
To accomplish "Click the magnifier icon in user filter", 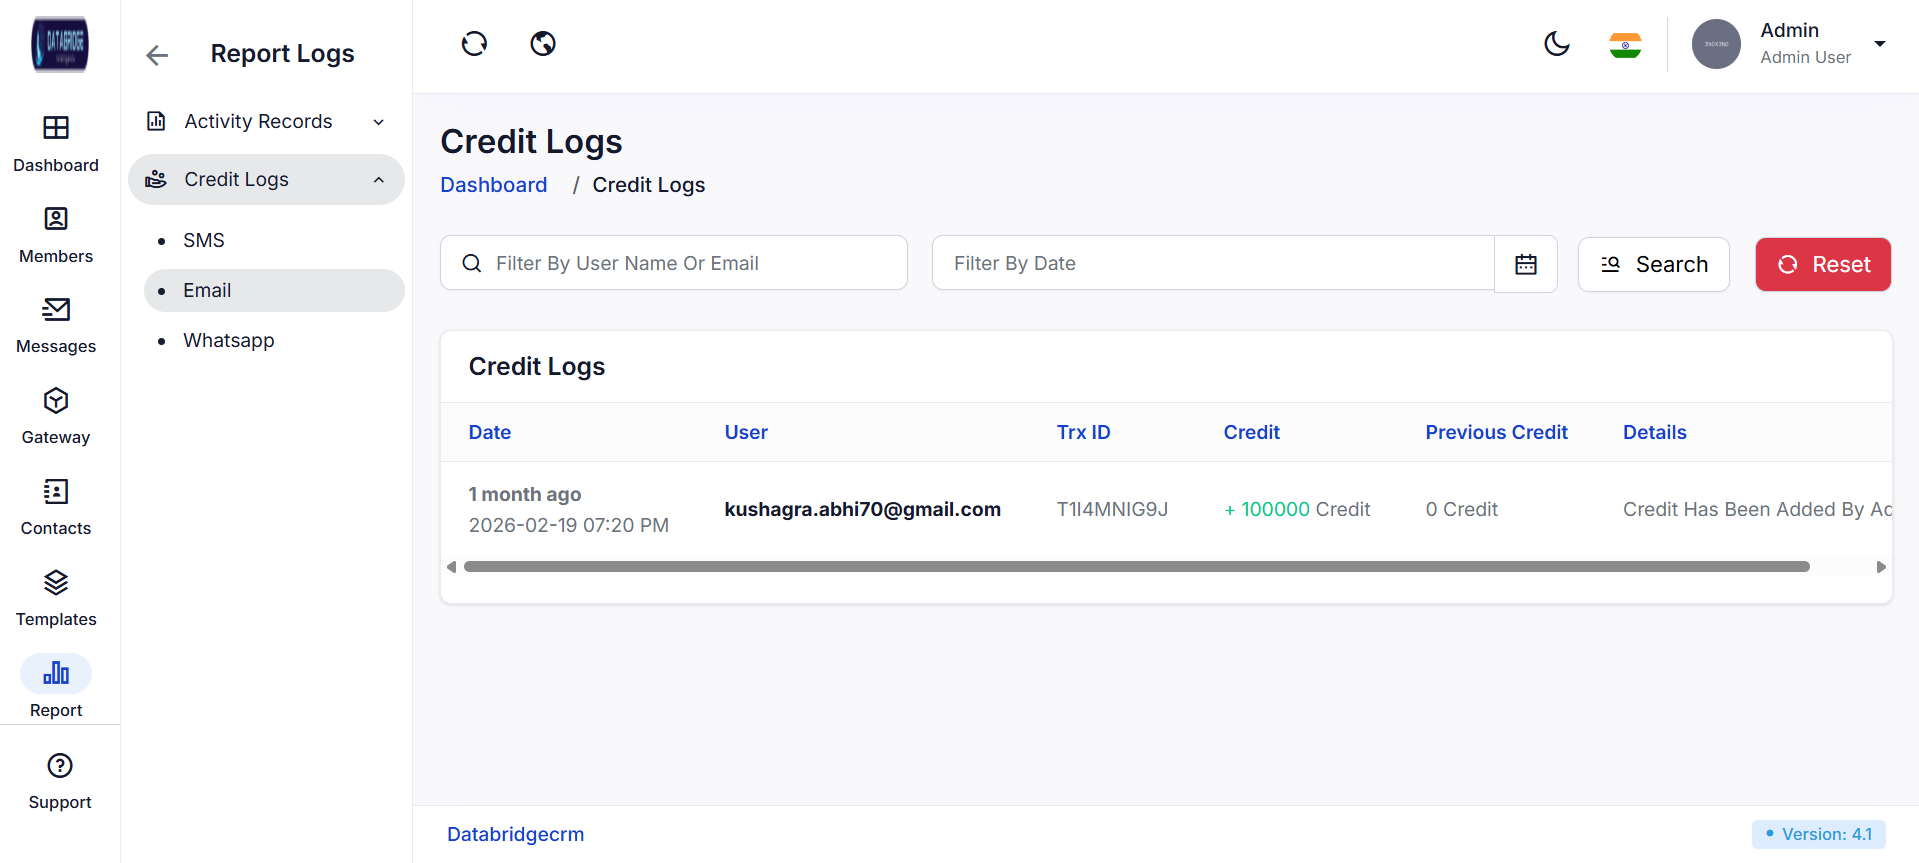I will 472,263.
